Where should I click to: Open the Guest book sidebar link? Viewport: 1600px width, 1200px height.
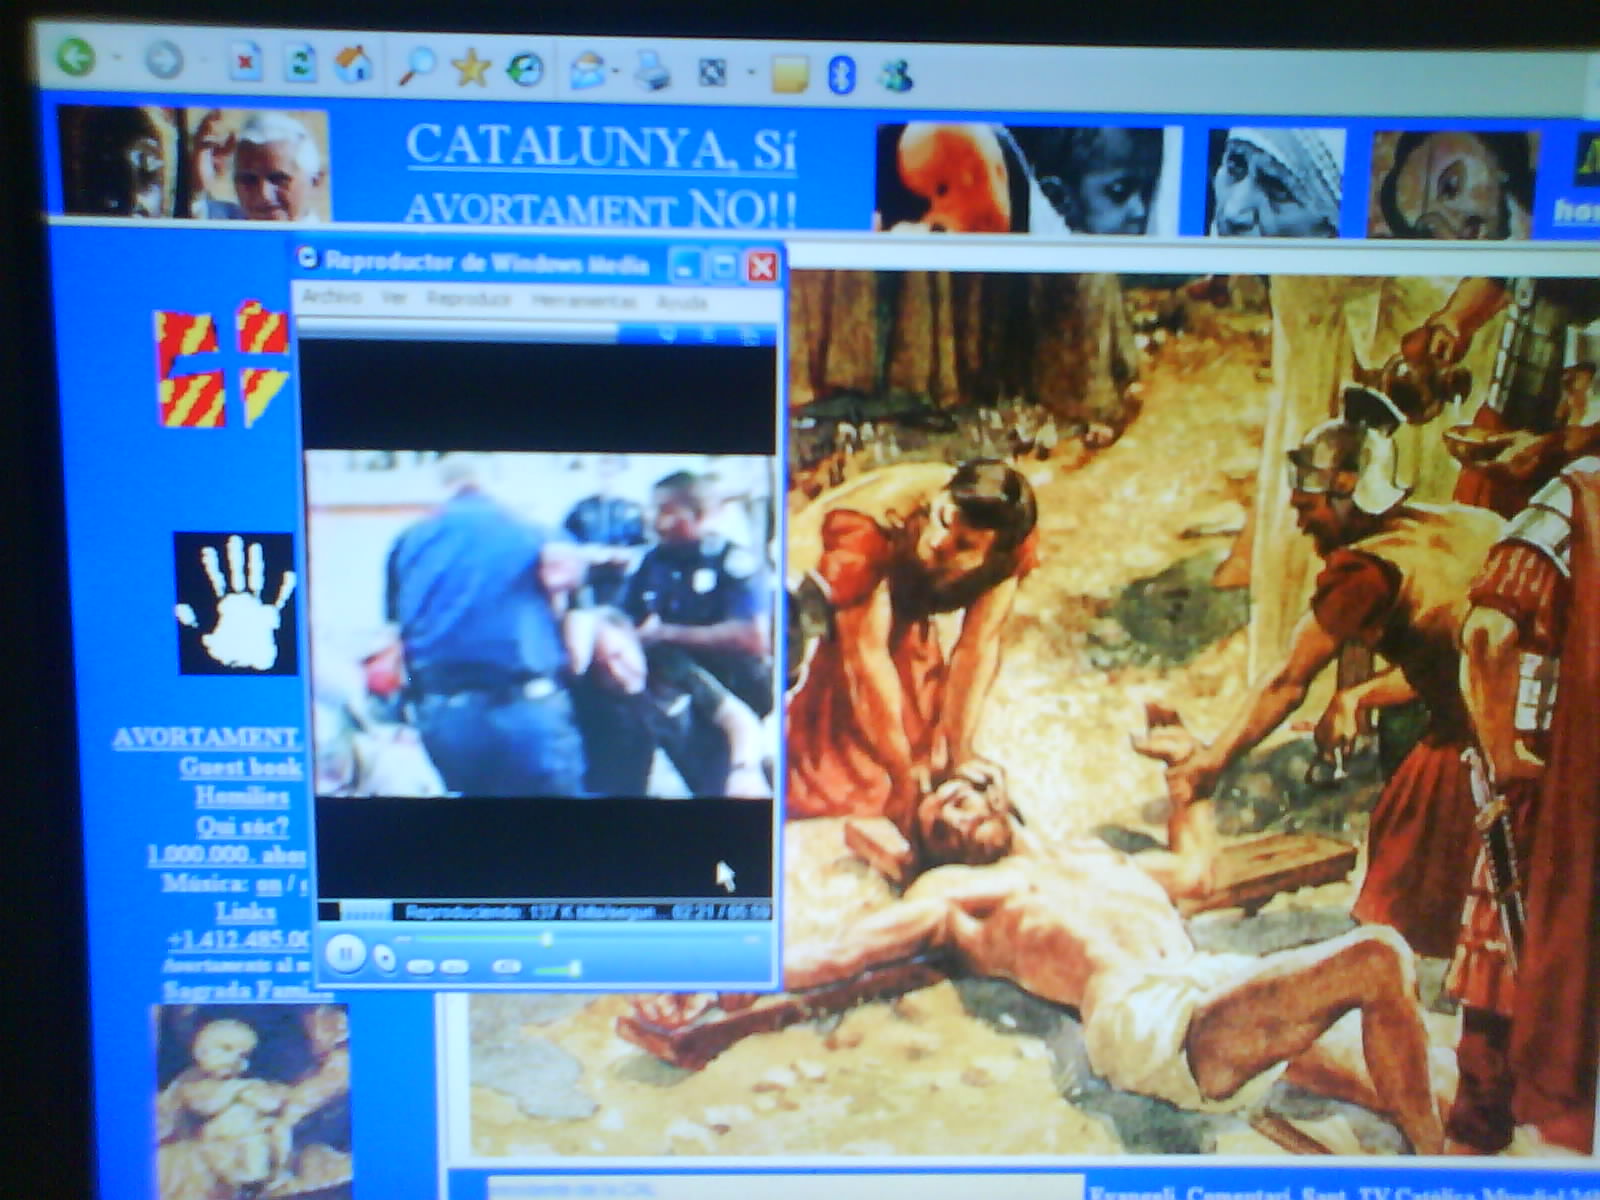coord(240,767)
